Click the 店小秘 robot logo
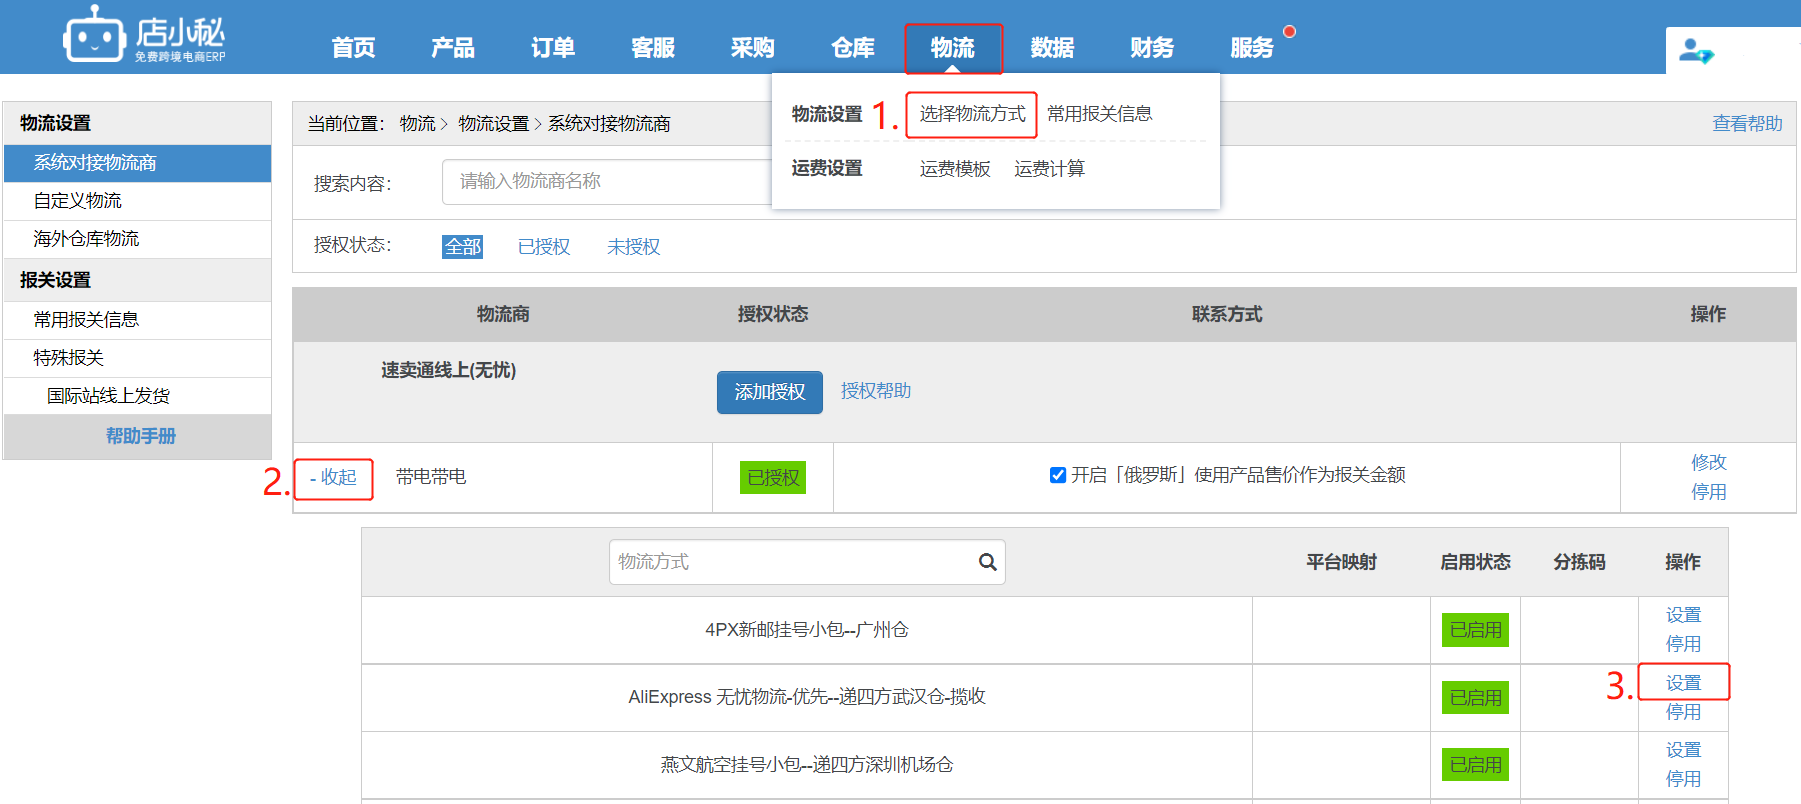This screenshot has height=804, width=1801. [145, 36]
